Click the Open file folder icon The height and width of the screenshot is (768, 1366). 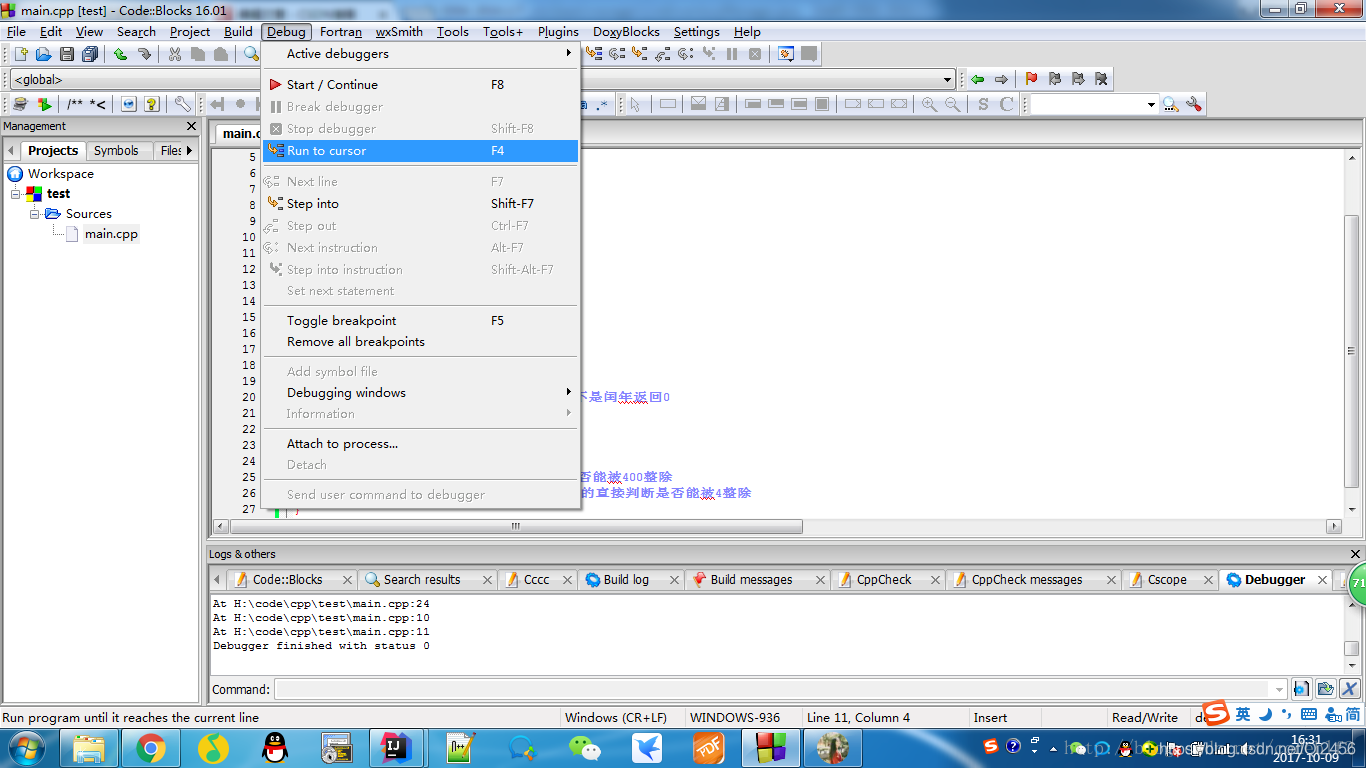(x=43, y=54)
